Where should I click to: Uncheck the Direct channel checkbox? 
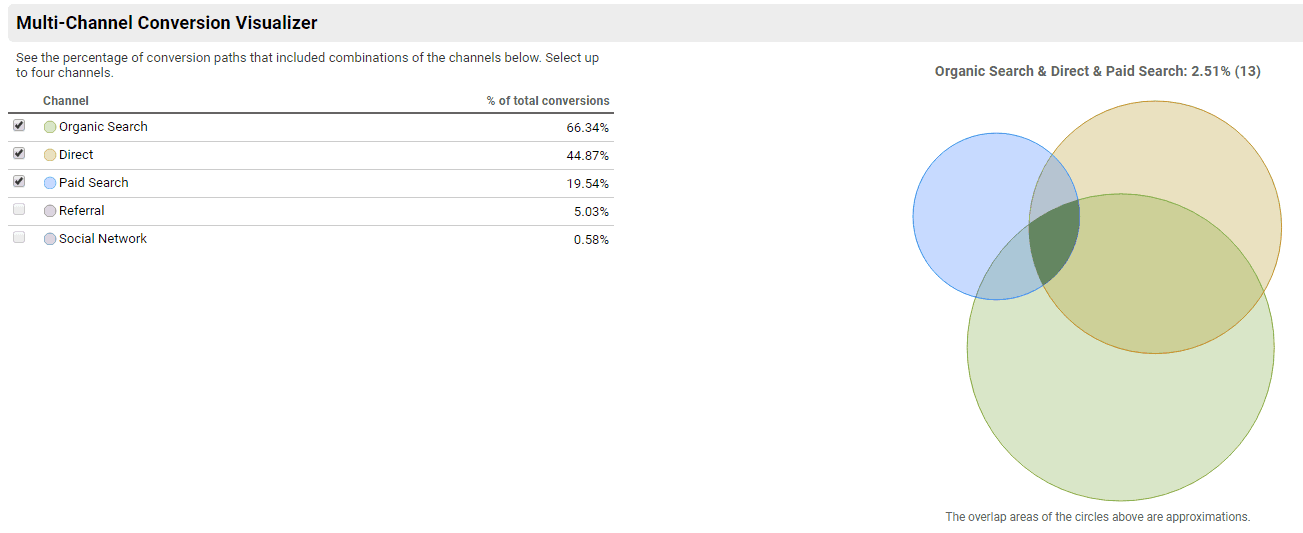pos(19,154)
